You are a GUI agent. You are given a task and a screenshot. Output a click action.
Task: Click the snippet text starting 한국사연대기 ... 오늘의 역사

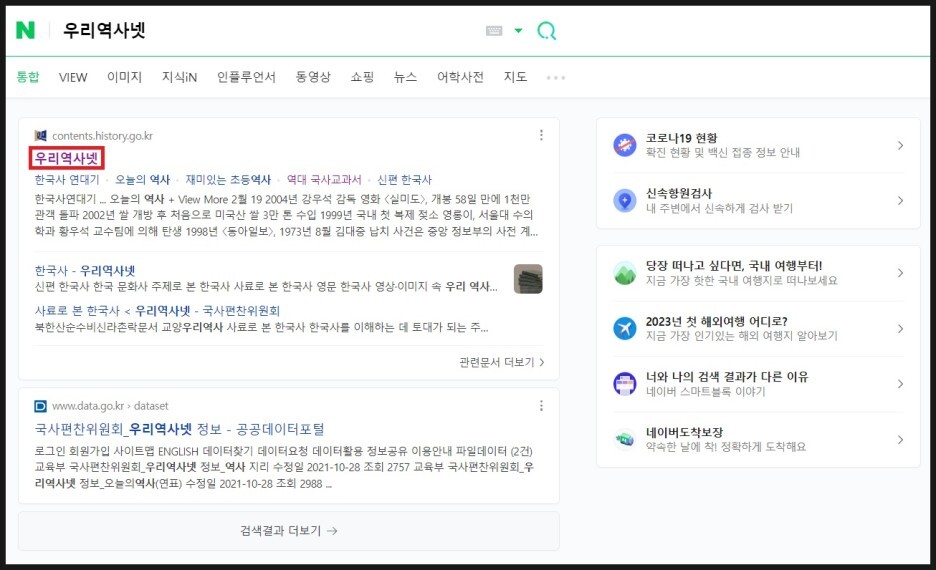tap(287, 215)
